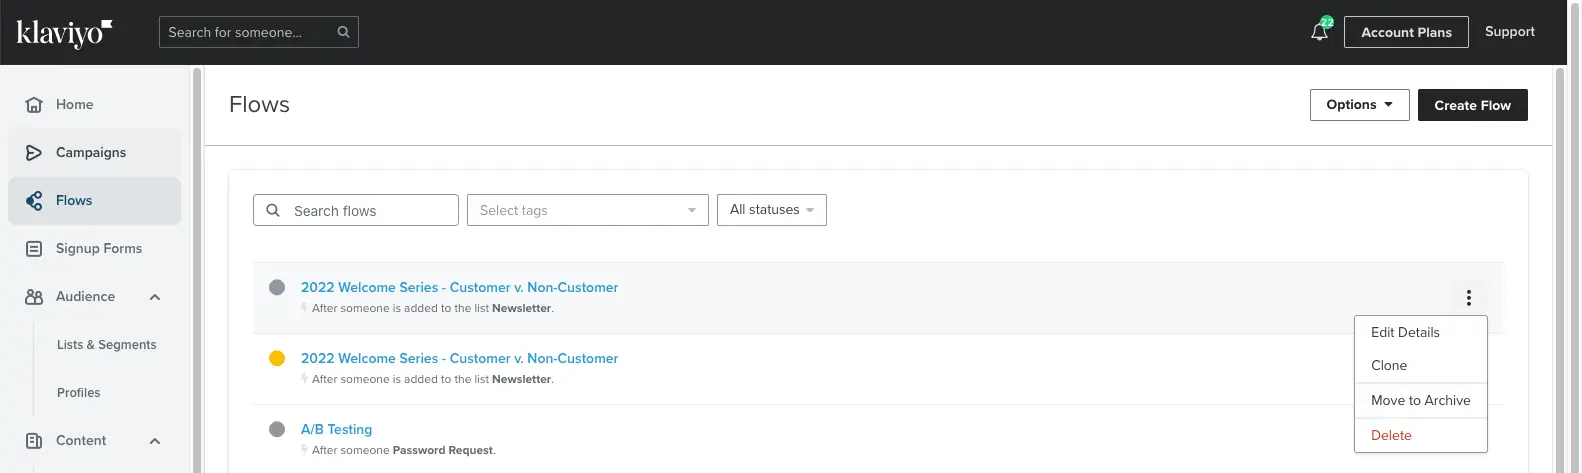Click the Create Flow button
Viewport: 1582px width, 473px height.
pyautogui.click(x=1472, y=105)
